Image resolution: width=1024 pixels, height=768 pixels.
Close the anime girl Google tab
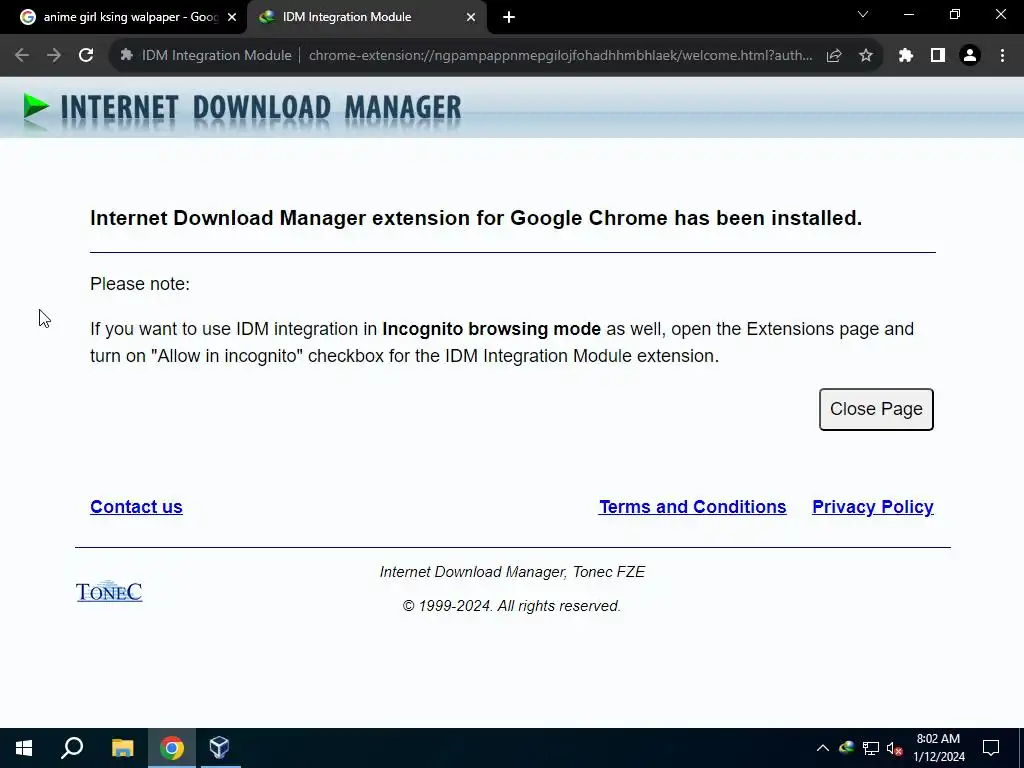pyautogui.click(x=231, y=18)
